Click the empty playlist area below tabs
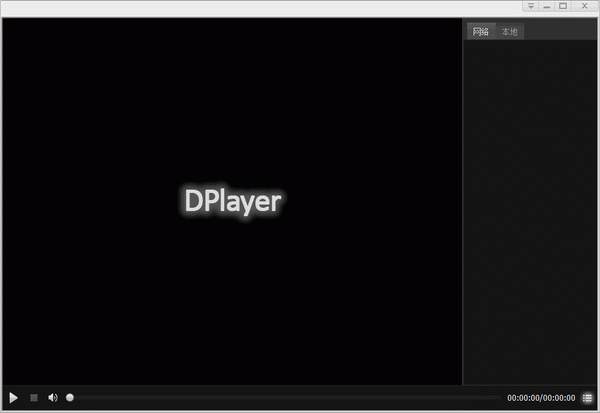 pyautogui.click(x=530, y=212)
